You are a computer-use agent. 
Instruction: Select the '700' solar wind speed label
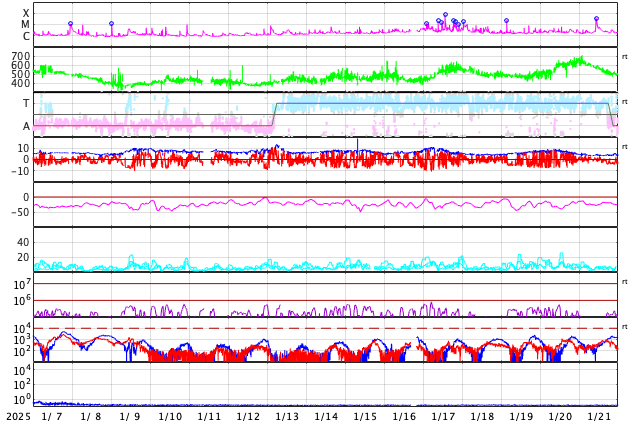[21, 56]
